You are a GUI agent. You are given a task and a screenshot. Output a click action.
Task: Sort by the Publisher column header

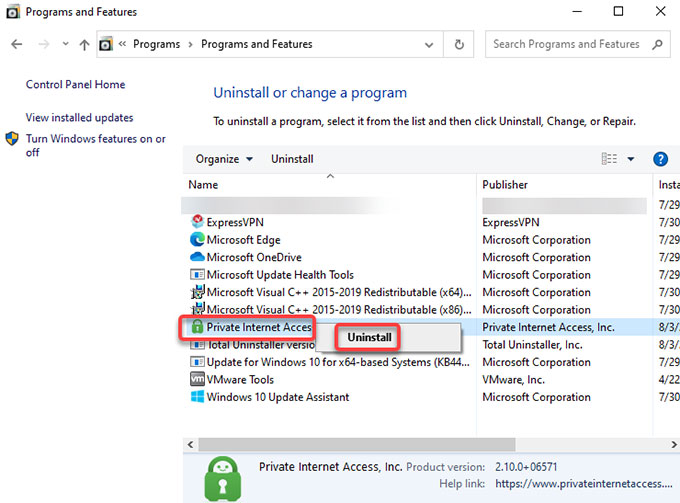pos(505,185)
